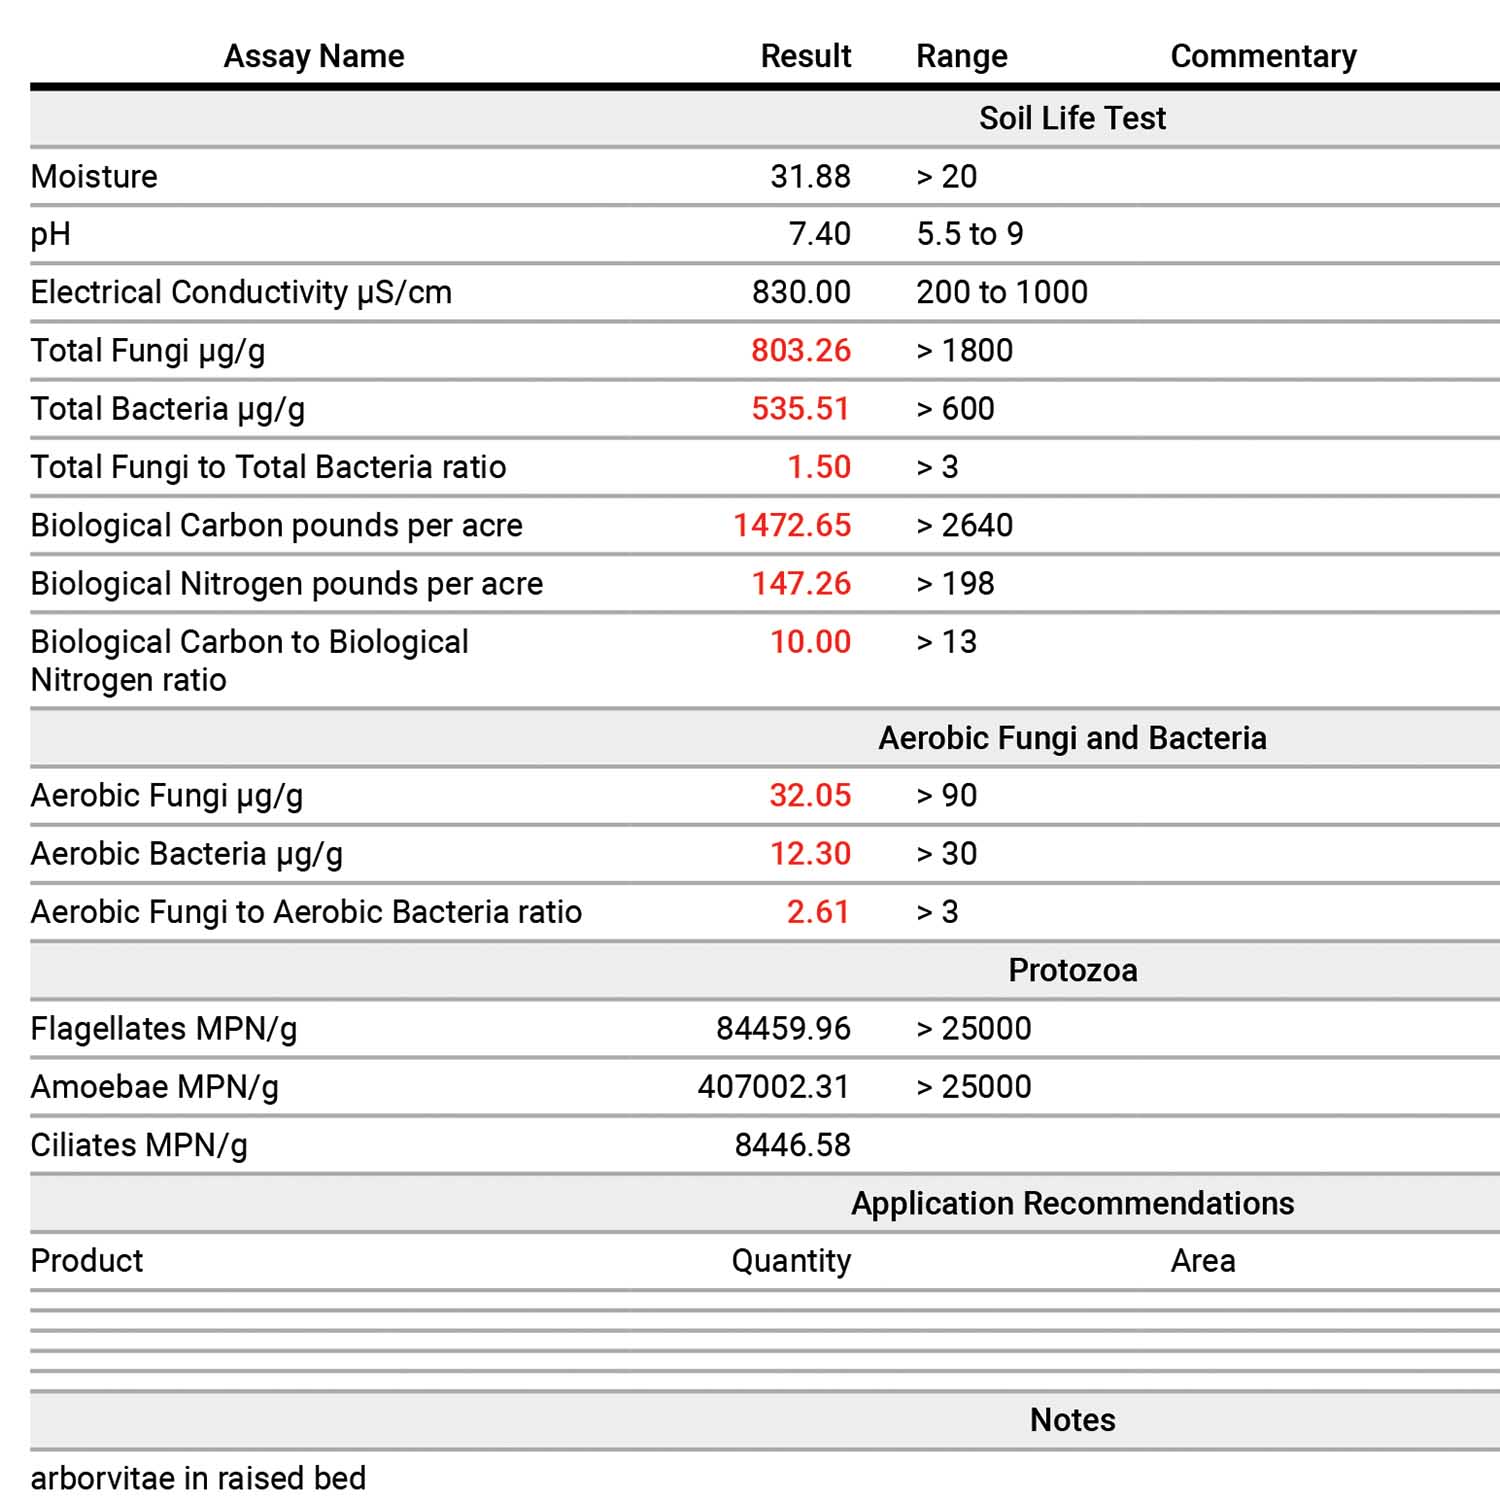Select the Application Recommendations heading
This screenshot has width=1500, height=1500.
point(1072,1203)
